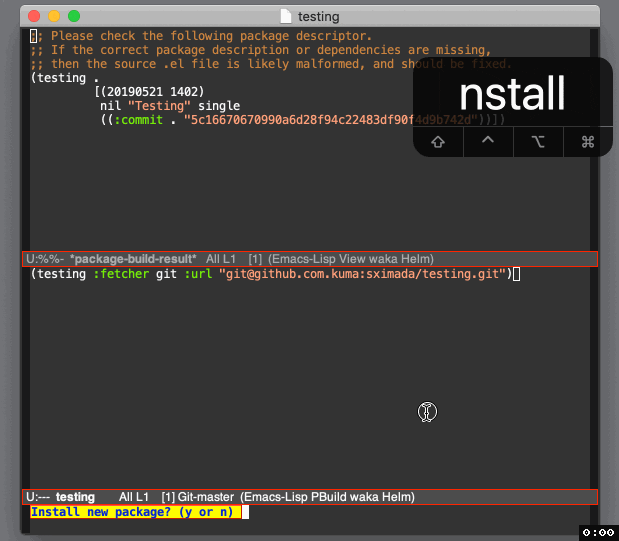Click the red close window button
Image resolution: width=619 pixels, height=541 pixels.
(x=34, y=16)
